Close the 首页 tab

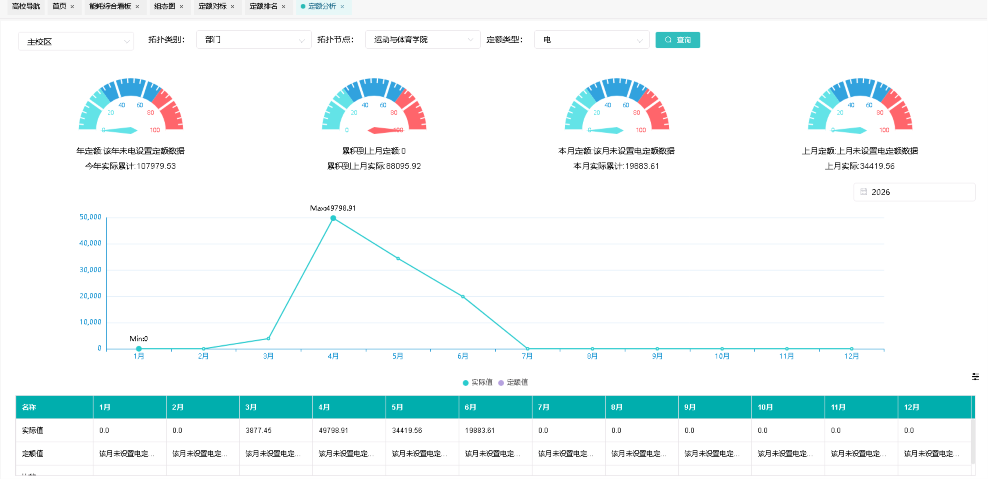(72, 6)
